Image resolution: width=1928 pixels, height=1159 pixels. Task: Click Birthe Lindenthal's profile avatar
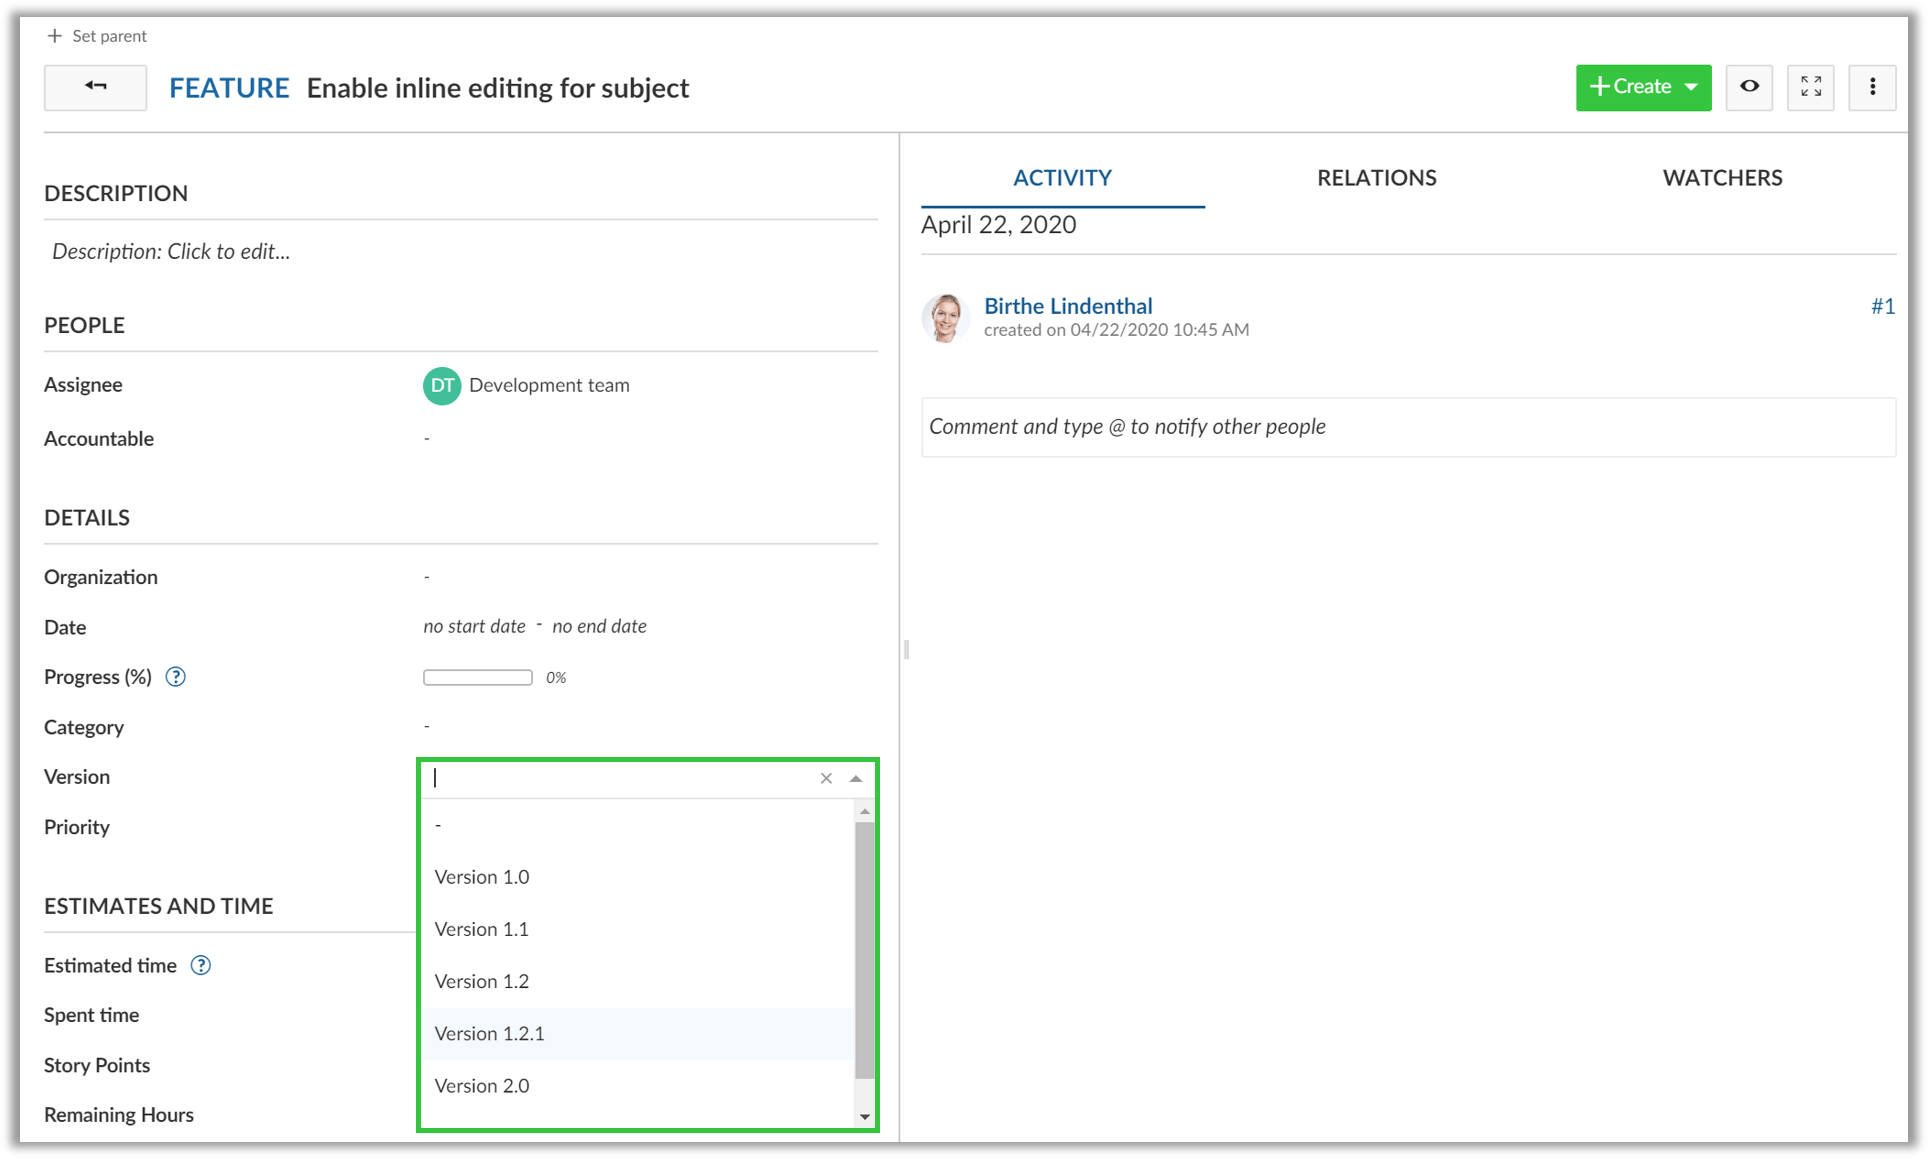click(x=944, y=318)
